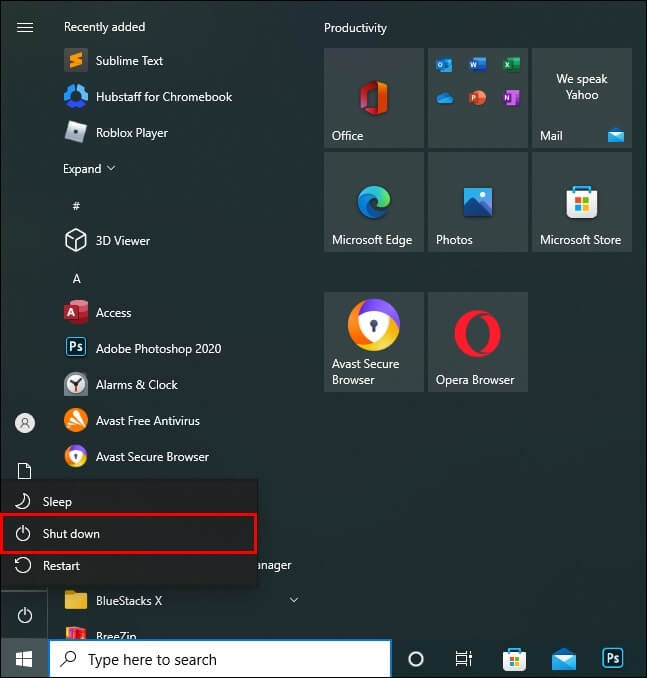Image resolution: width=647 pixels, height=678 pixels.
Task: Open the Microsoft Store tile
Action: 581,202
